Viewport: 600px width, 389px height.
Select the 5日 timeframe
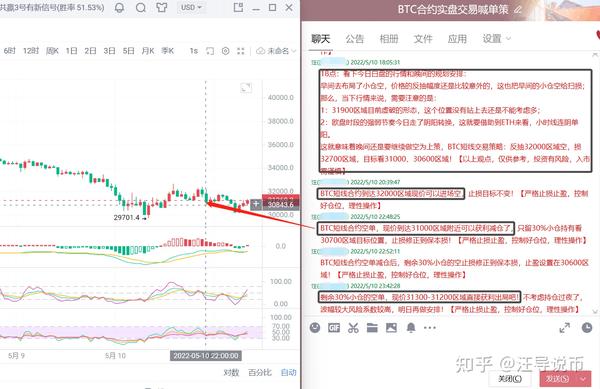129,51
